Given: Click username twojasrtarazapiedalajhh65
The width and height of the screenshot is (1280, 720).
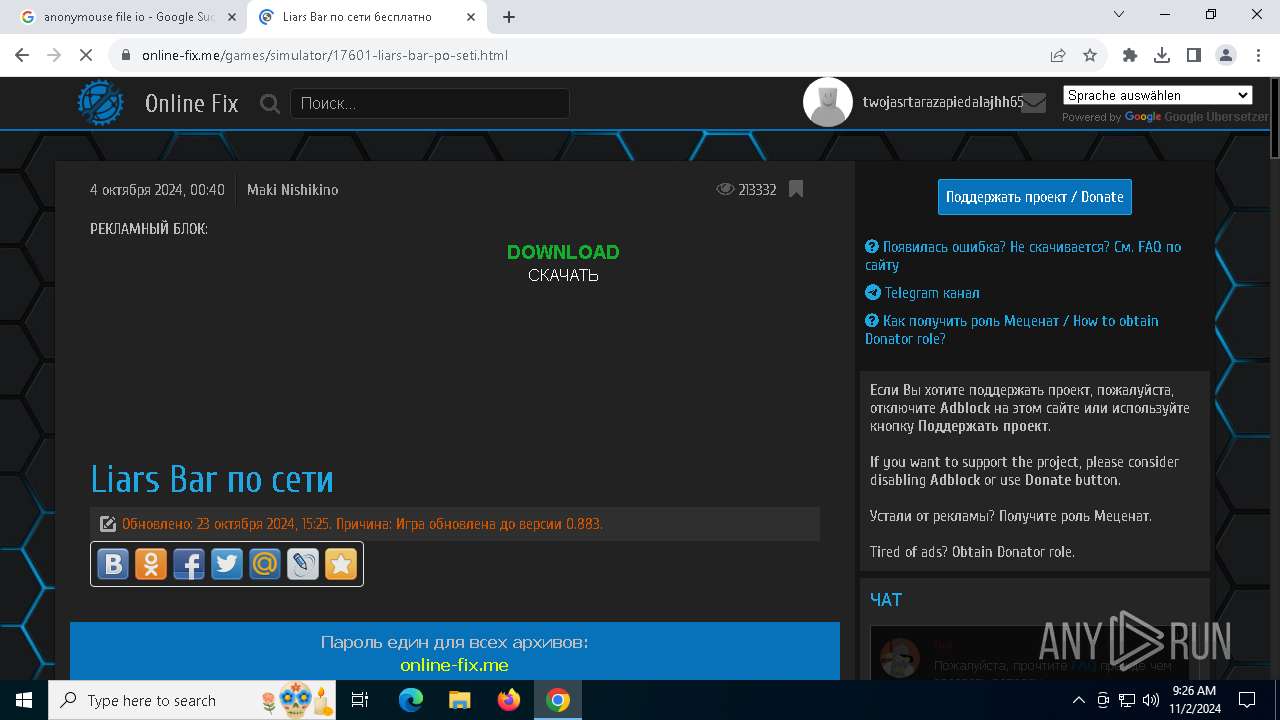Looking at the screenshot, I should pyautogui.click(x=943, y=102).
